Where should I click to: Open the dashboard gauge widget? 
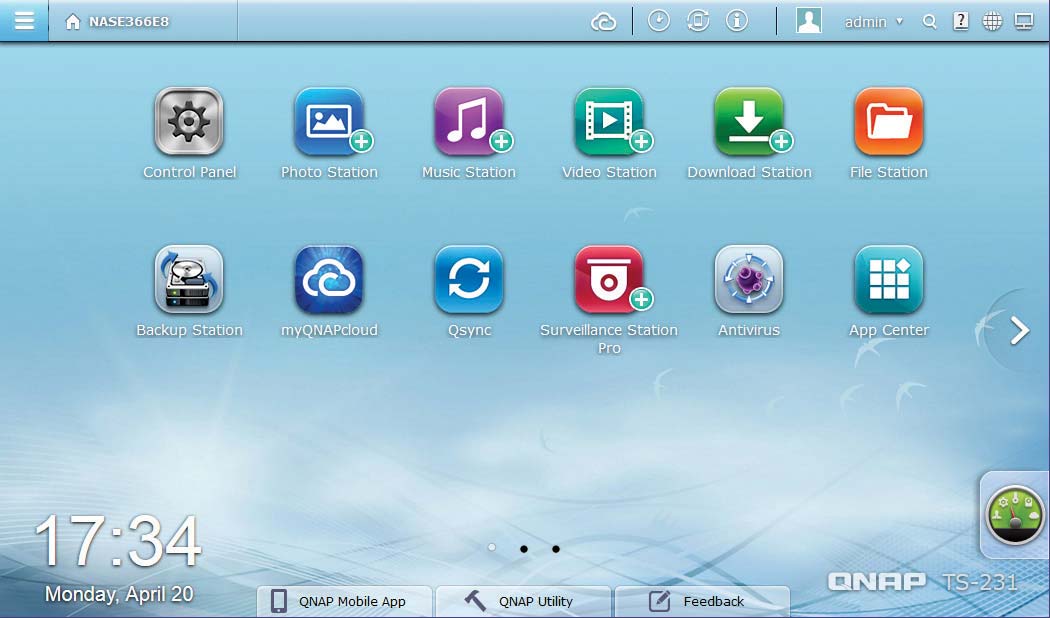(x=1015, y=514)
